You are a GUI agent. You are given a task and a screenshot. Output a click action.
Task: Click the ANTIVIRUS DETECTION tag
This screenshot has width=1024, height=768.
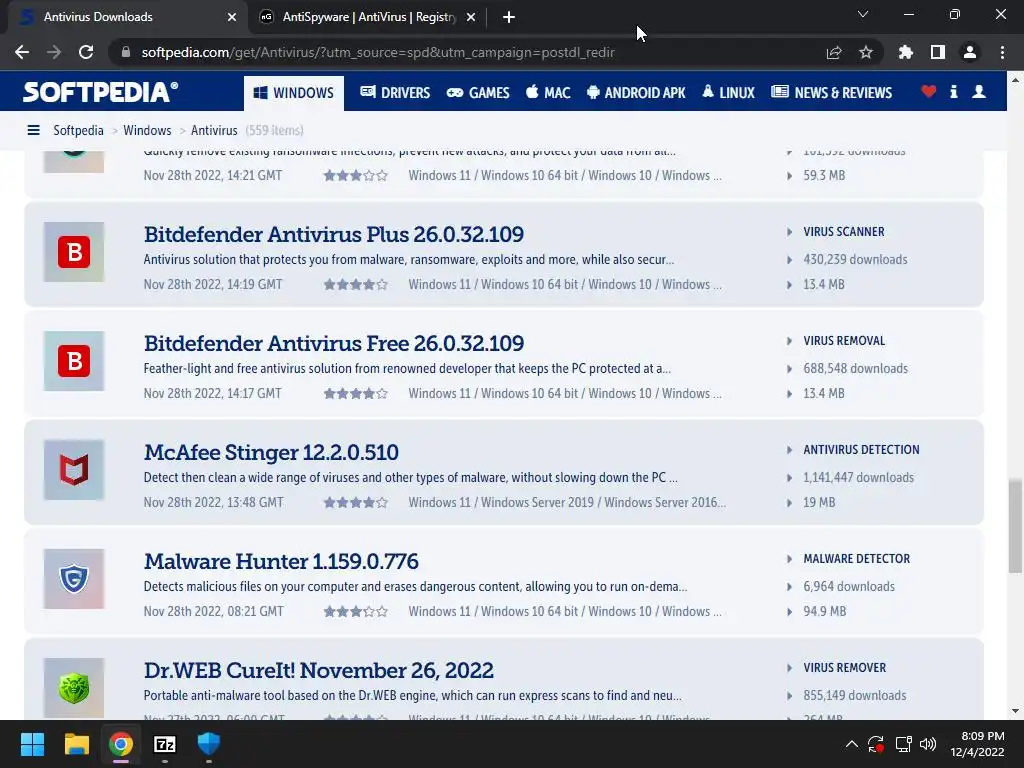pyautogui.click(x=861, y=450)
